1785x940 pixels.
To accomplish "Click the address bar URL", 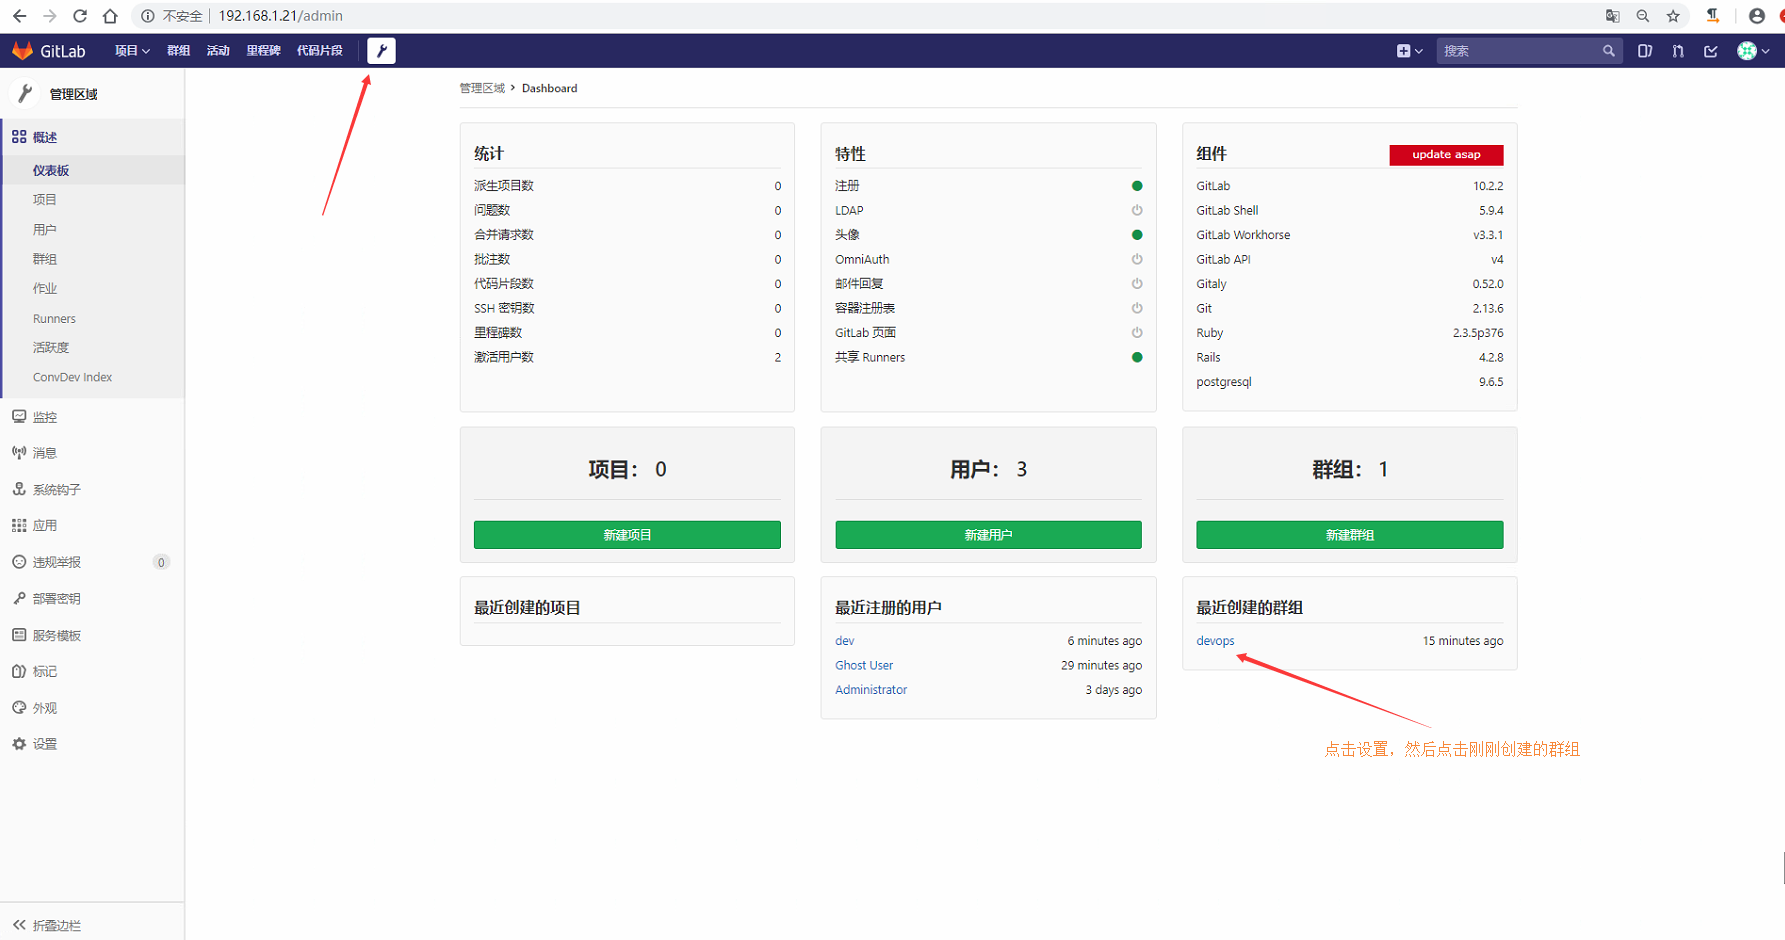I will pyautogui.click(x=280, y=16).
